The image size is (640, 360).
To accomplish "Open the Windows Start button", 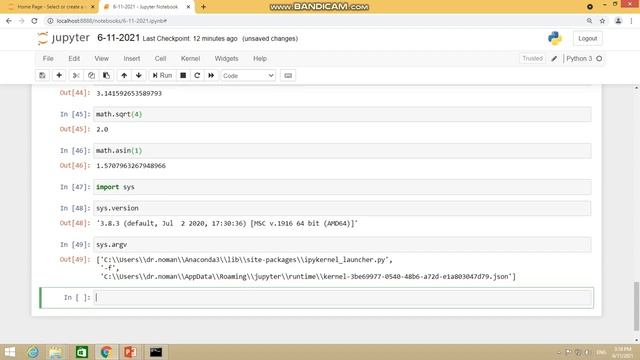I will coord(9,352).
